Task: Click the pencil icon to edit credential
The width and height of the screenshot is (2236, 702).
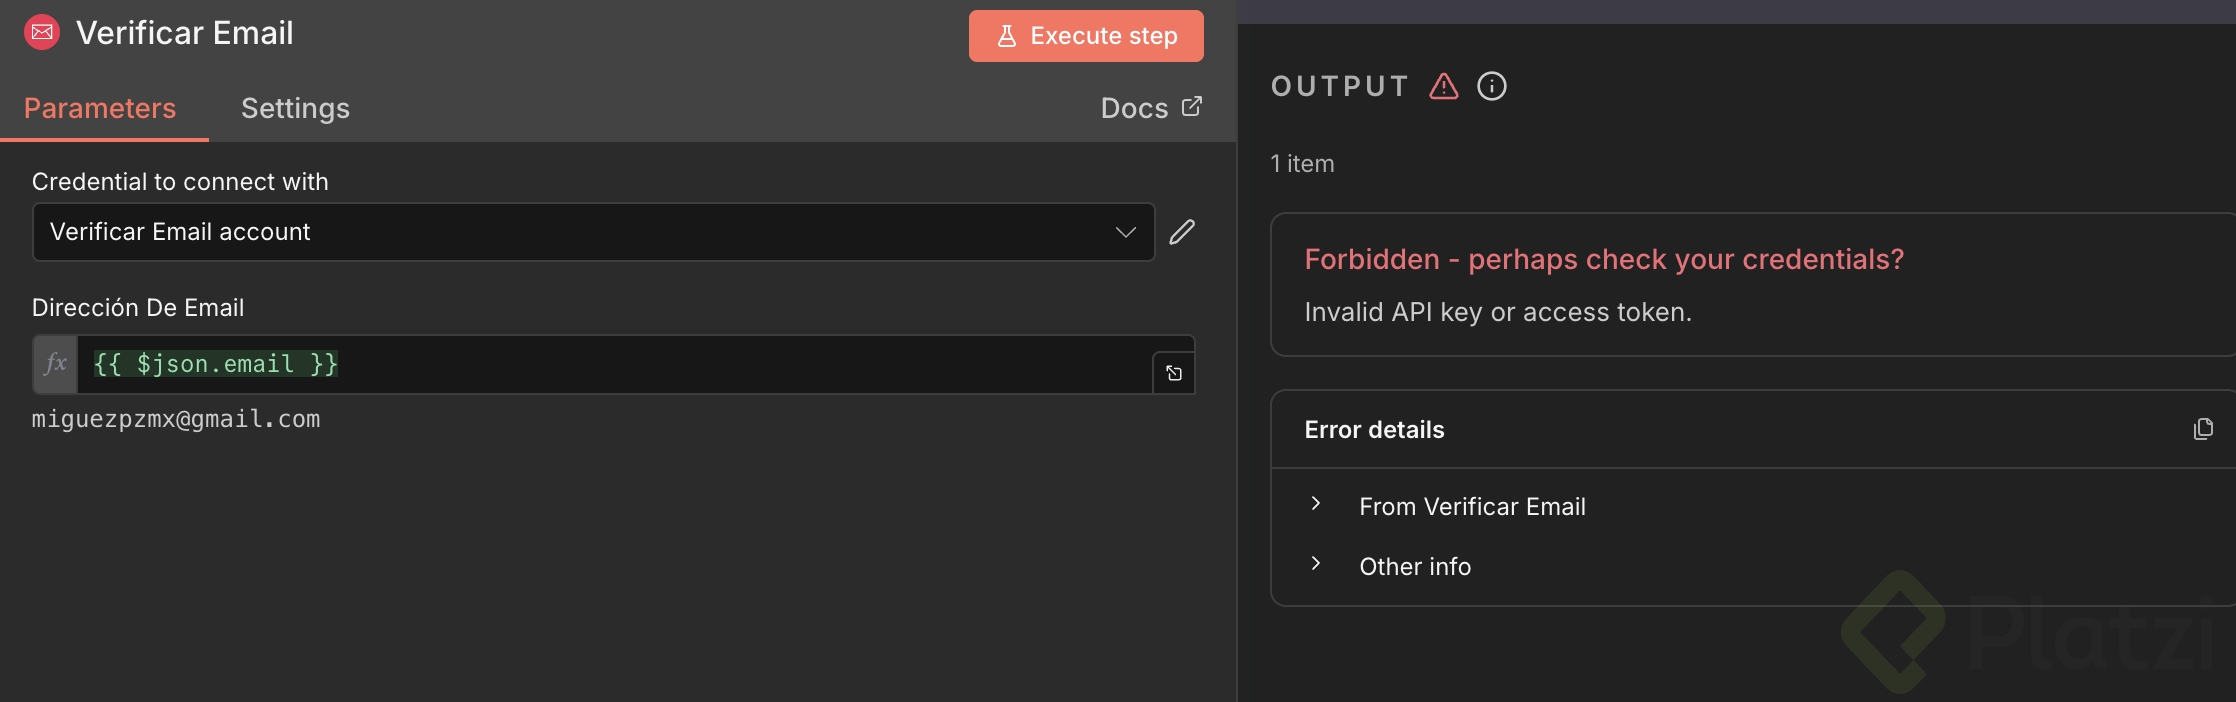Action: coord(1182,232)
